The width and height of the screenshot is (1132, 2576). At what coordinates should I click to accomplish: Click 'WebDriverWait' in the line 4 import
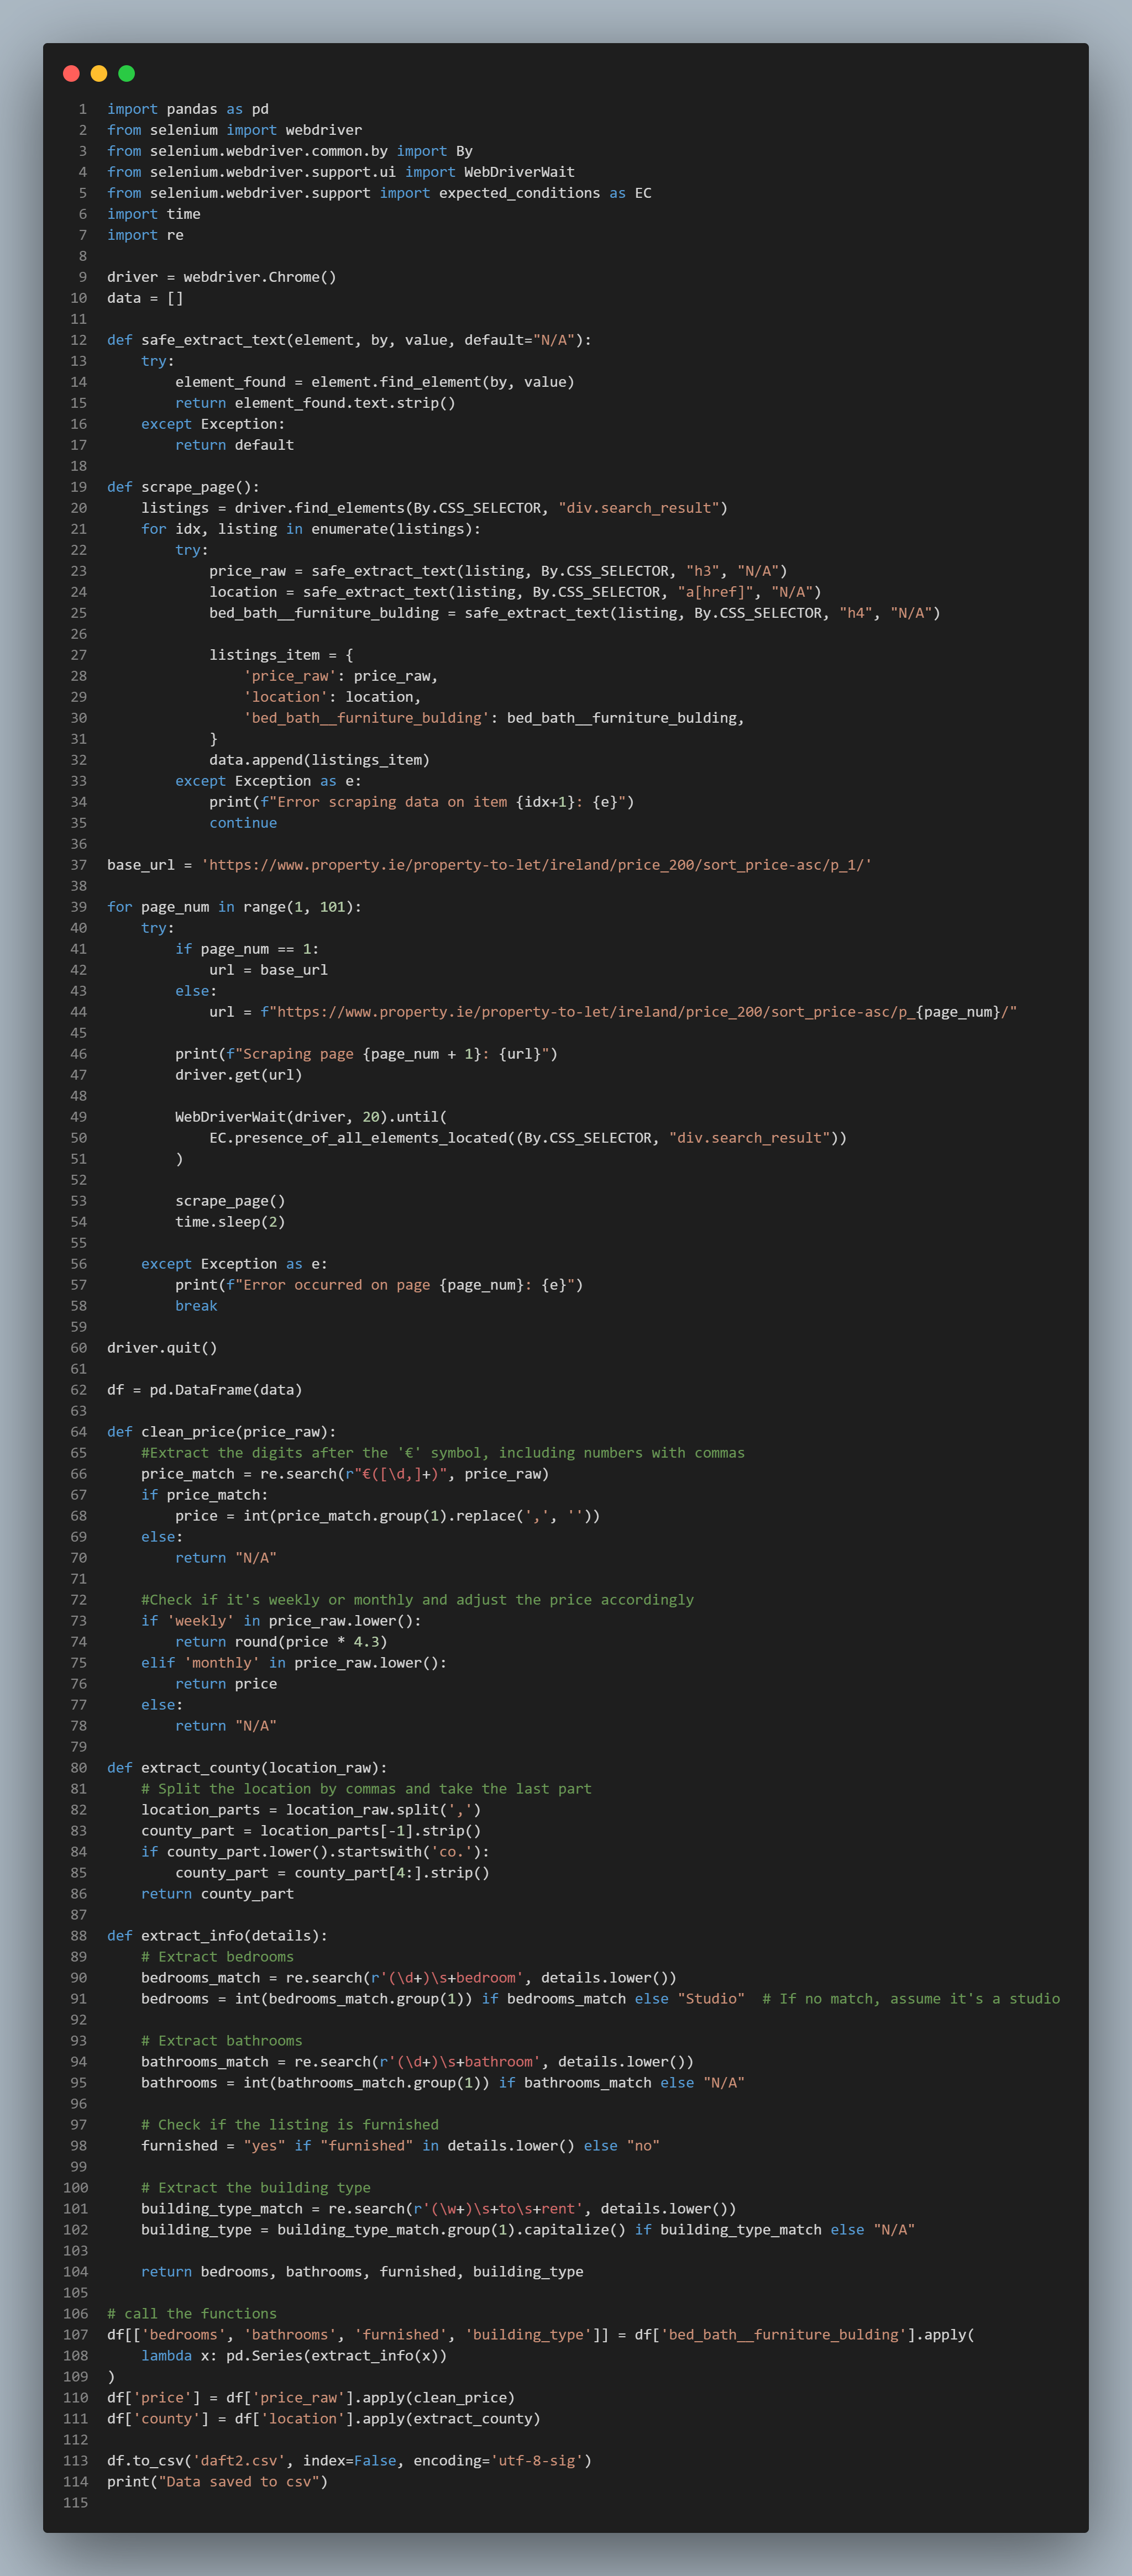[x=519, y=172]
